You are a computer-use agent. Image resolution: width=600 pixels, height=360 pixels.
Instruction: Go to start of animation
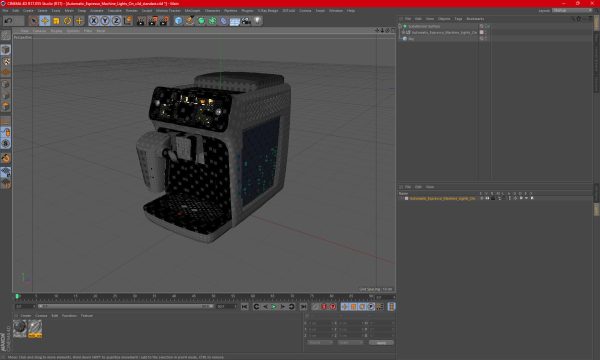[x=245, y=307]
